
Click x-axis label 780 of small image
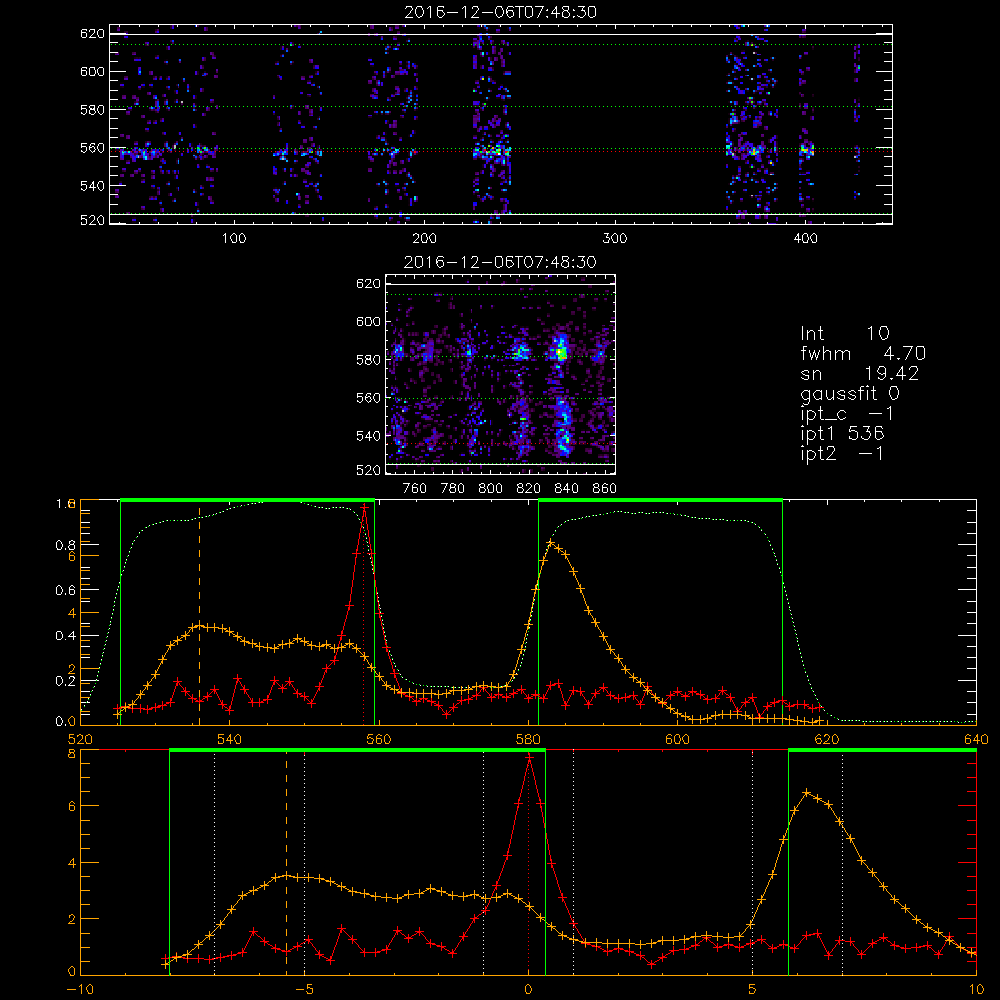pos(453,489)
